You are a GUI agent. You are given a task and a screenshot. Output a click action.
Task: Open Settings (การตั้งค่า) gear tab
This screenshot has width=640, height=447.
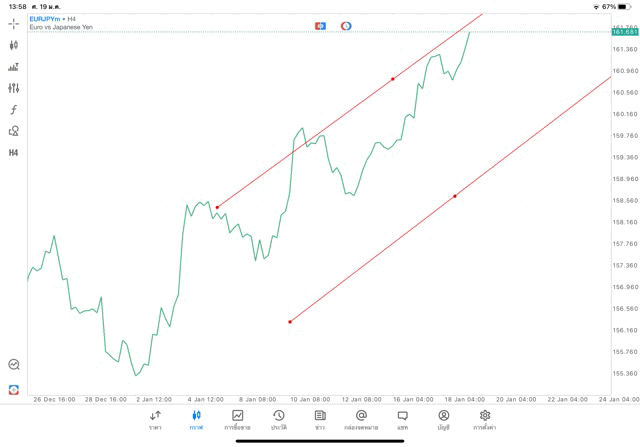[x=485, y=419]
